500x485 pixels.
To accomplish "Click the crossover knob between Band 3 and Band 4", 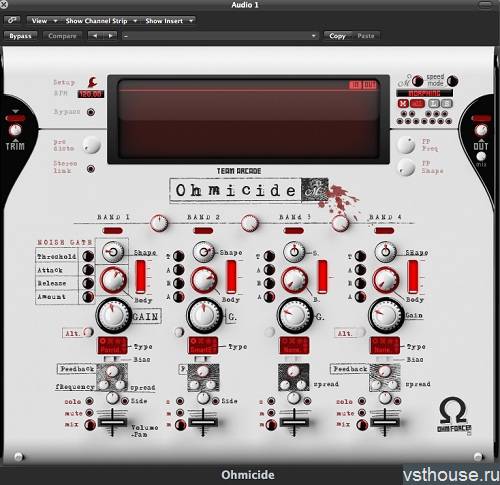I will (x=340, y=223).
